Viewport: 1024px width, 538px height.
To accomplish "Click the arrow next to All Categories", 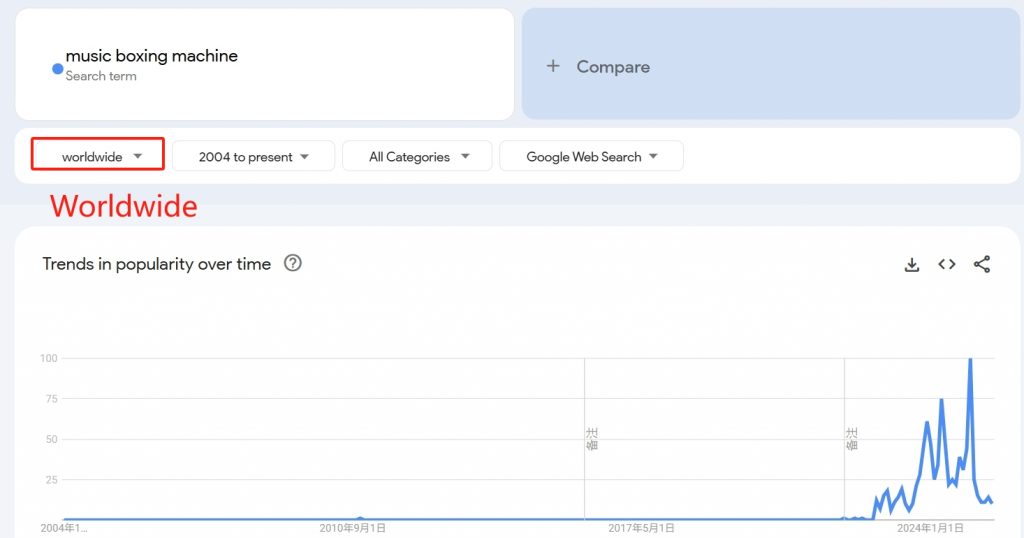I will click(x=465, y=157).
